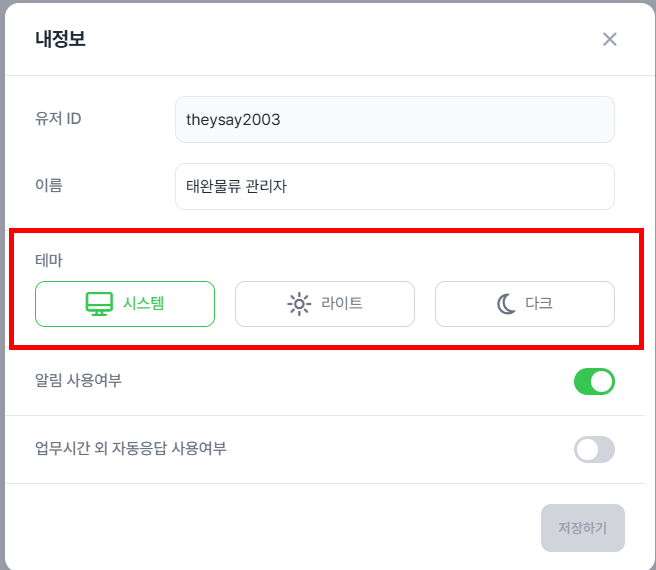Click the 저장하기 button

coord(582,528)
